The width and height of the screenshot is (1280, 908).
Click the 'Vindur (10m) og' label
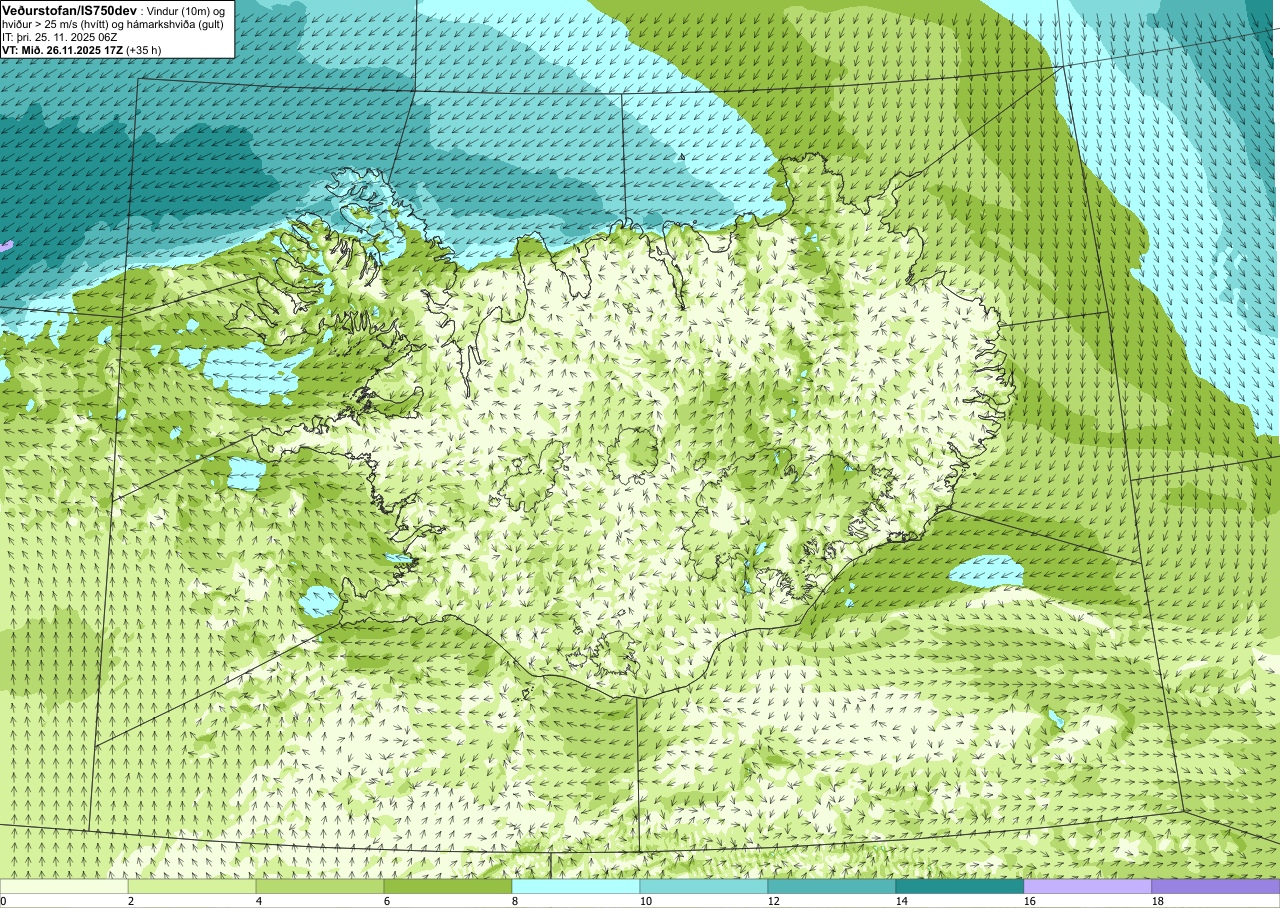[185, 10]
